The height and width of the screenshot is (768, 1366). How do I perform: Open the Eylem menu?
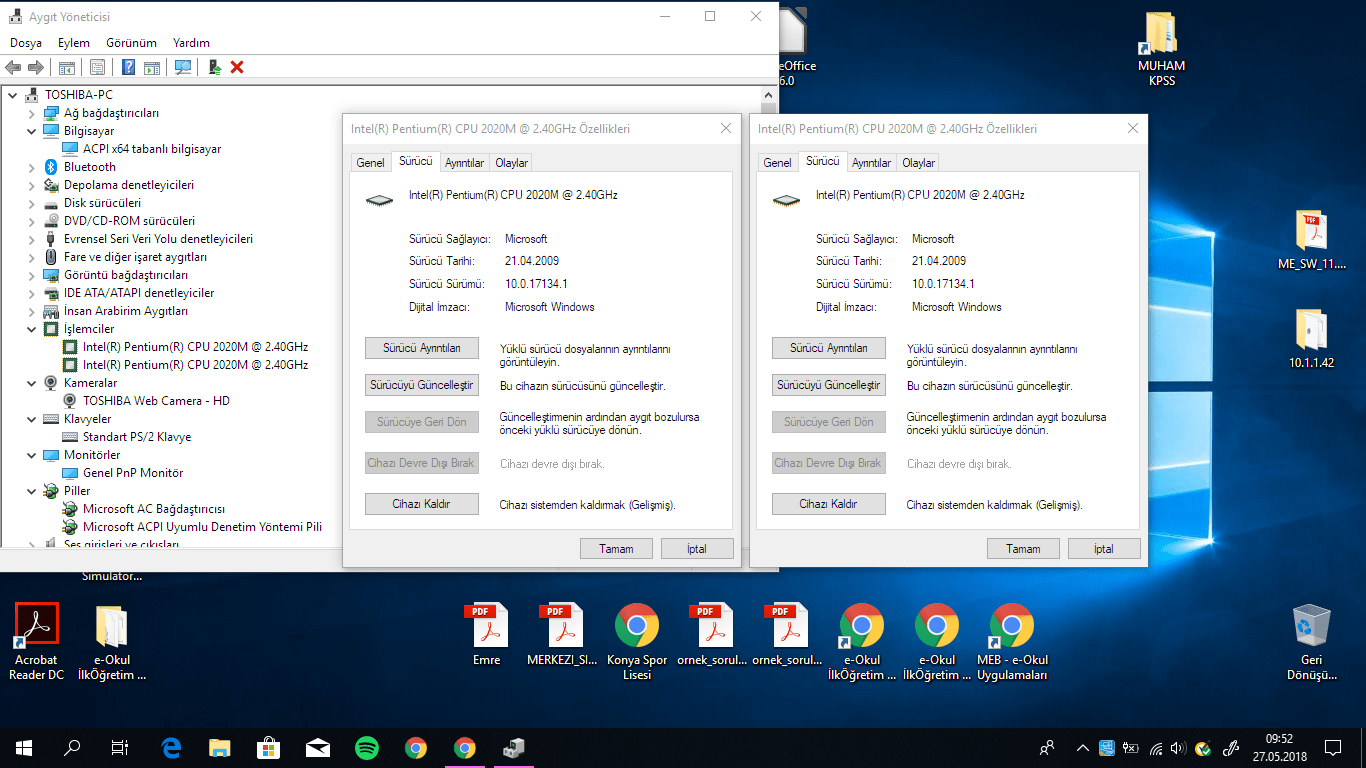[x=74, y=43]
